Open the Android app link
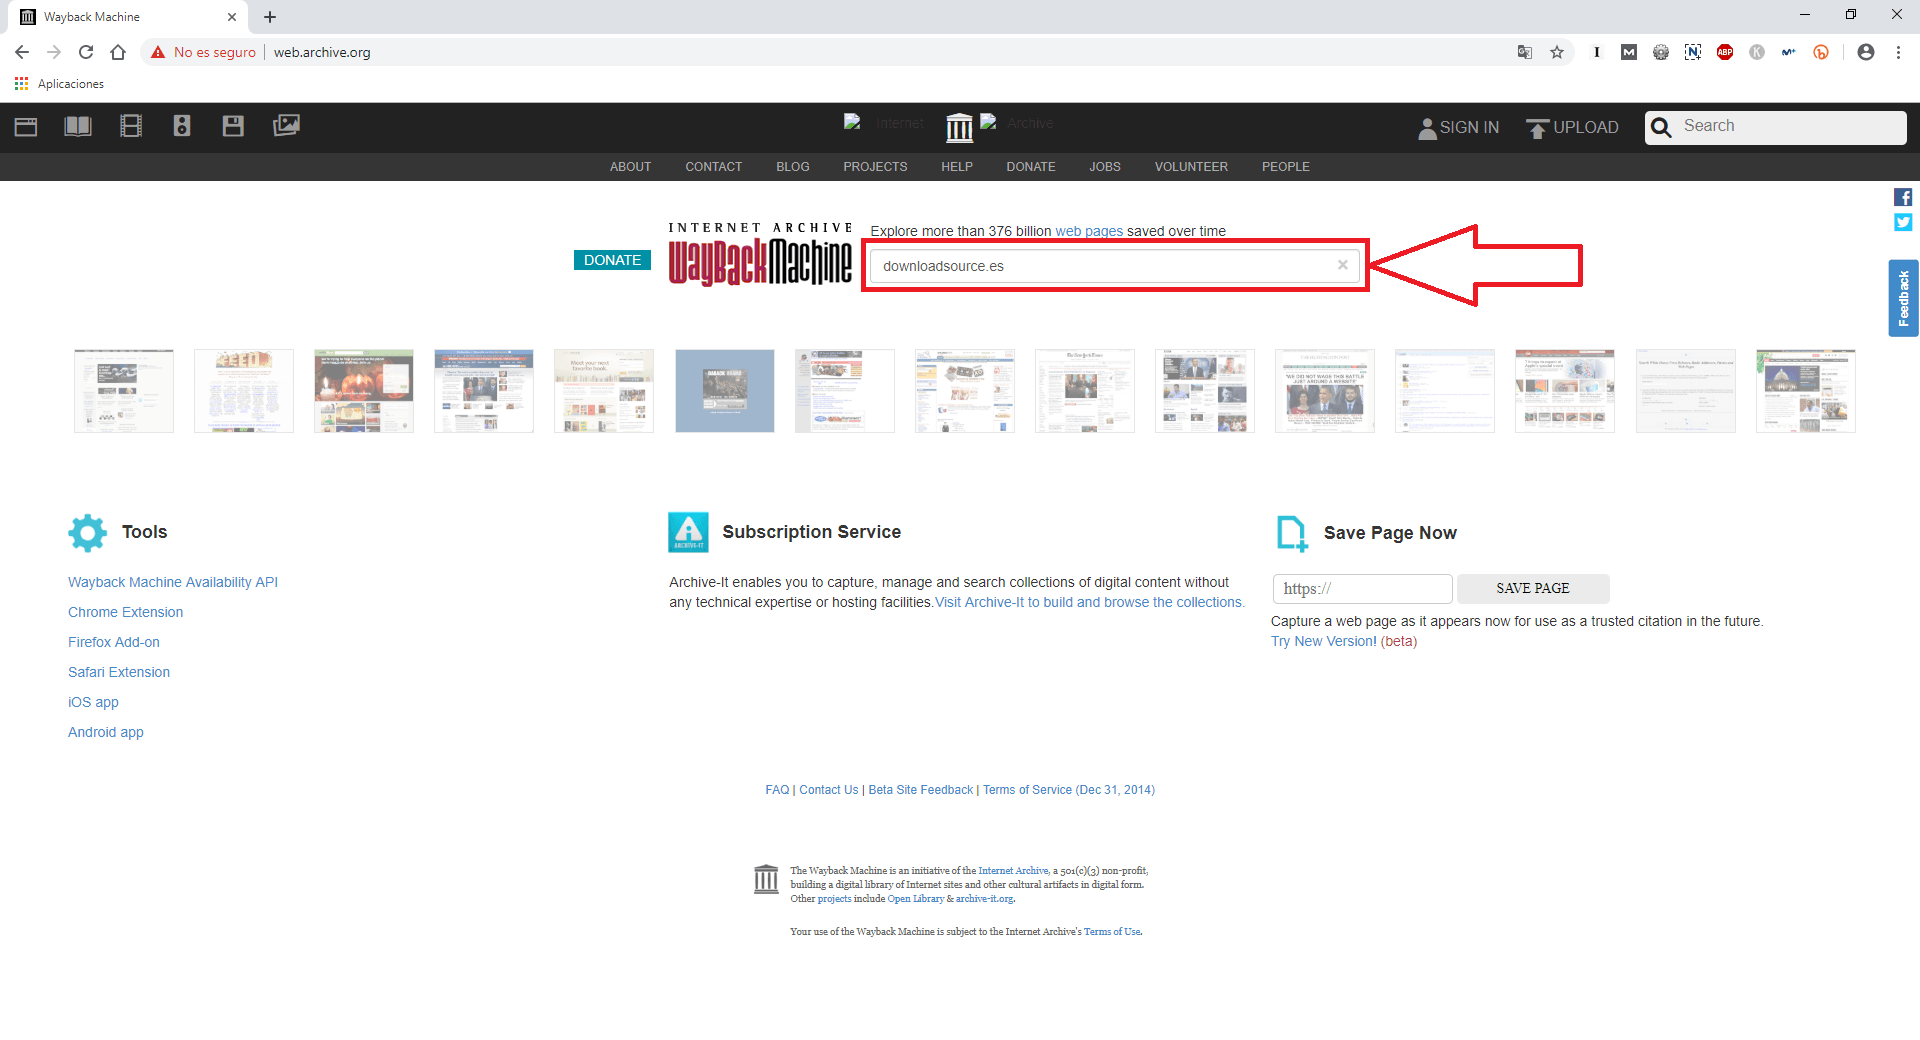1920x1040 pixels. tap(106, 732)
